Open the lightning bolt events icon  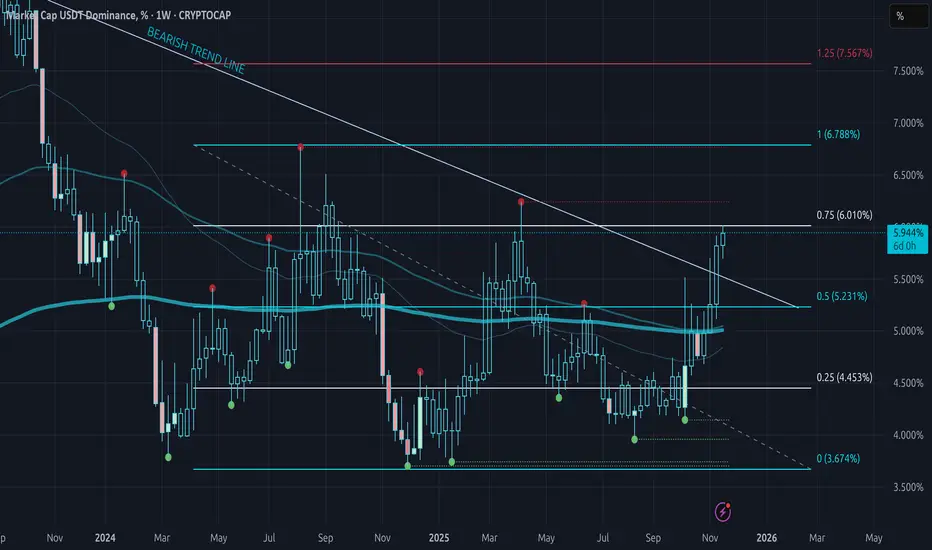pos(723,511)
